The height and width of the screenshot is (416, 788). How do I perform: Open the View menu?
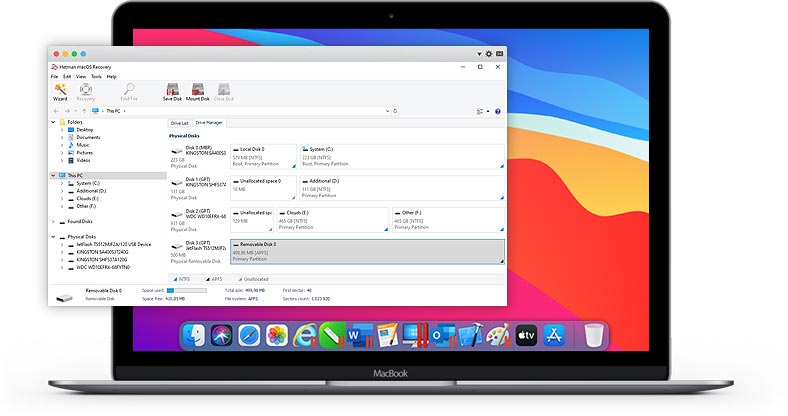tap(81, 77)
